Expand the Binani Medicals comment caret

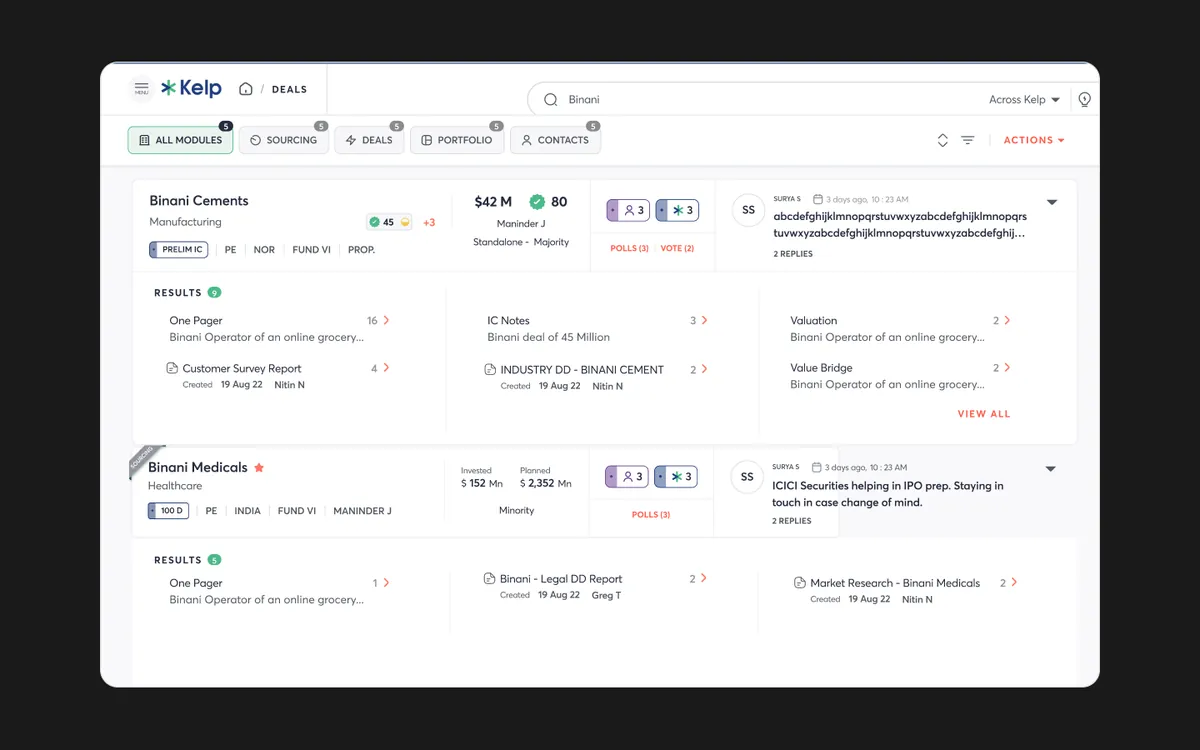click(1051, 469)
